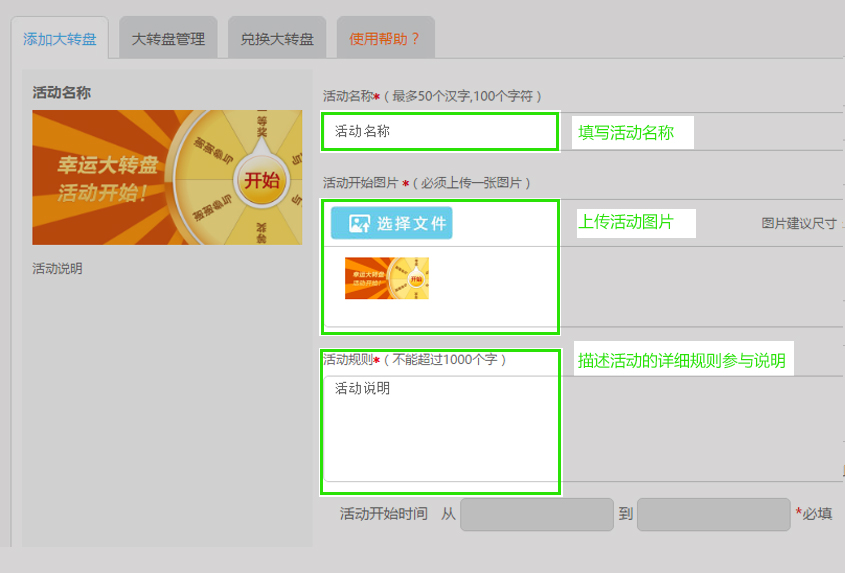
Task: Go to the 兑换大转盘 tab
Action: click(277, 40)
